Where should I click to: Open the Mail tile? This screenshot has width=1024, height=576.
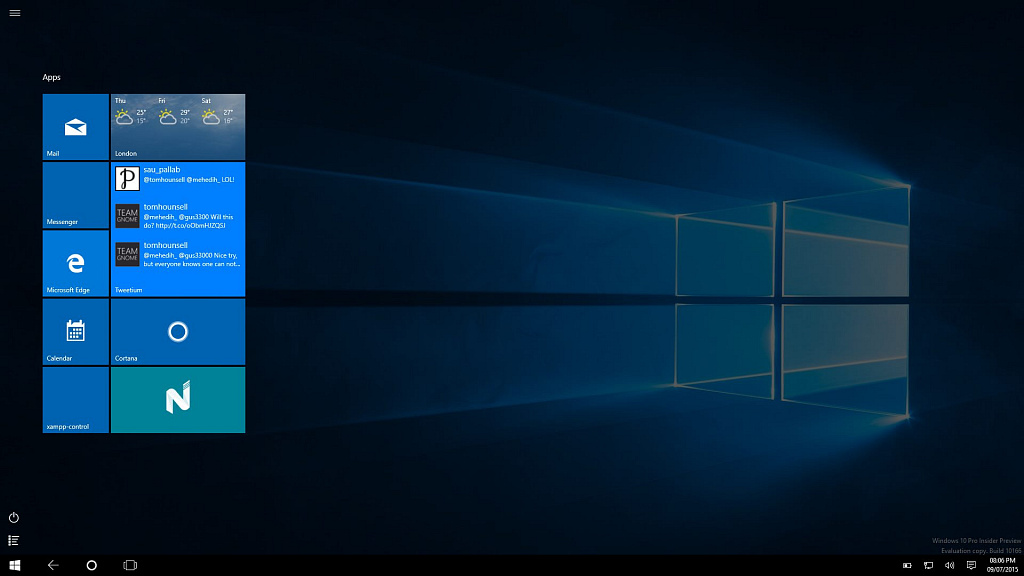(x=76, y=127)
